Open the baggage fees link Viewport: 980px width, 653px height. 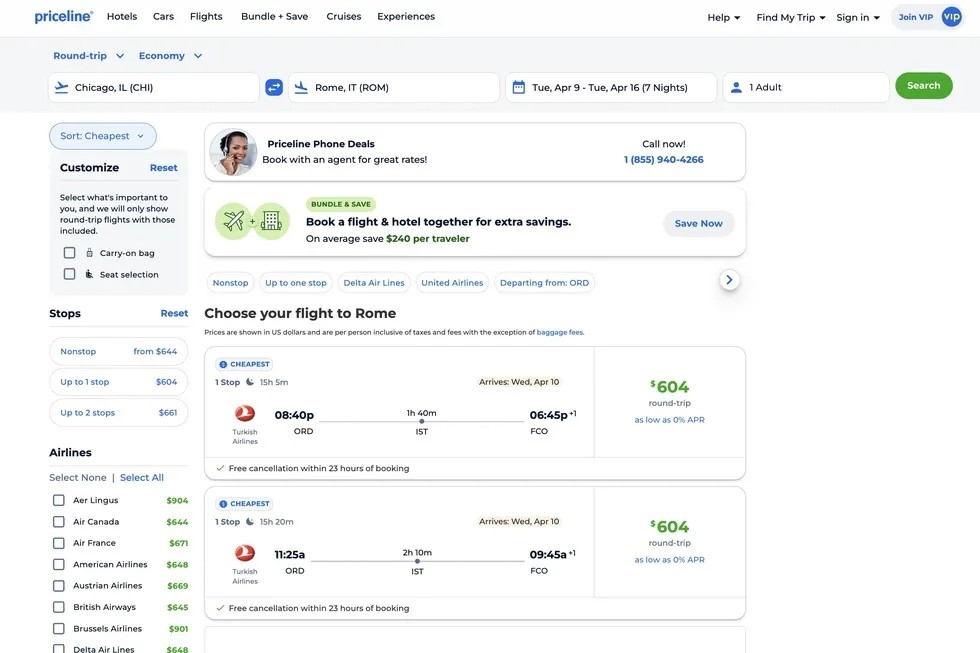click(560, 332)
